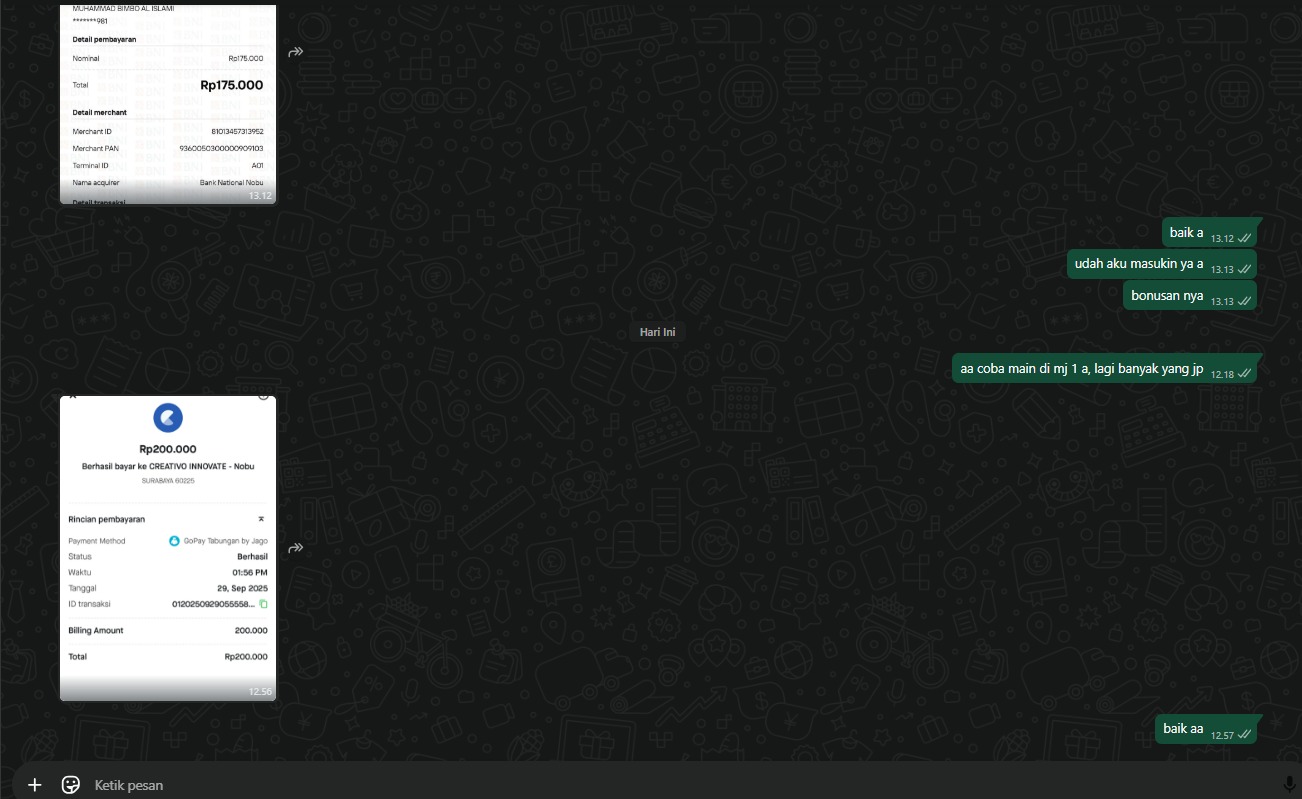1302x799 pixels.
Task: Select the message 'baik a'
Action: coord(1209,233)
